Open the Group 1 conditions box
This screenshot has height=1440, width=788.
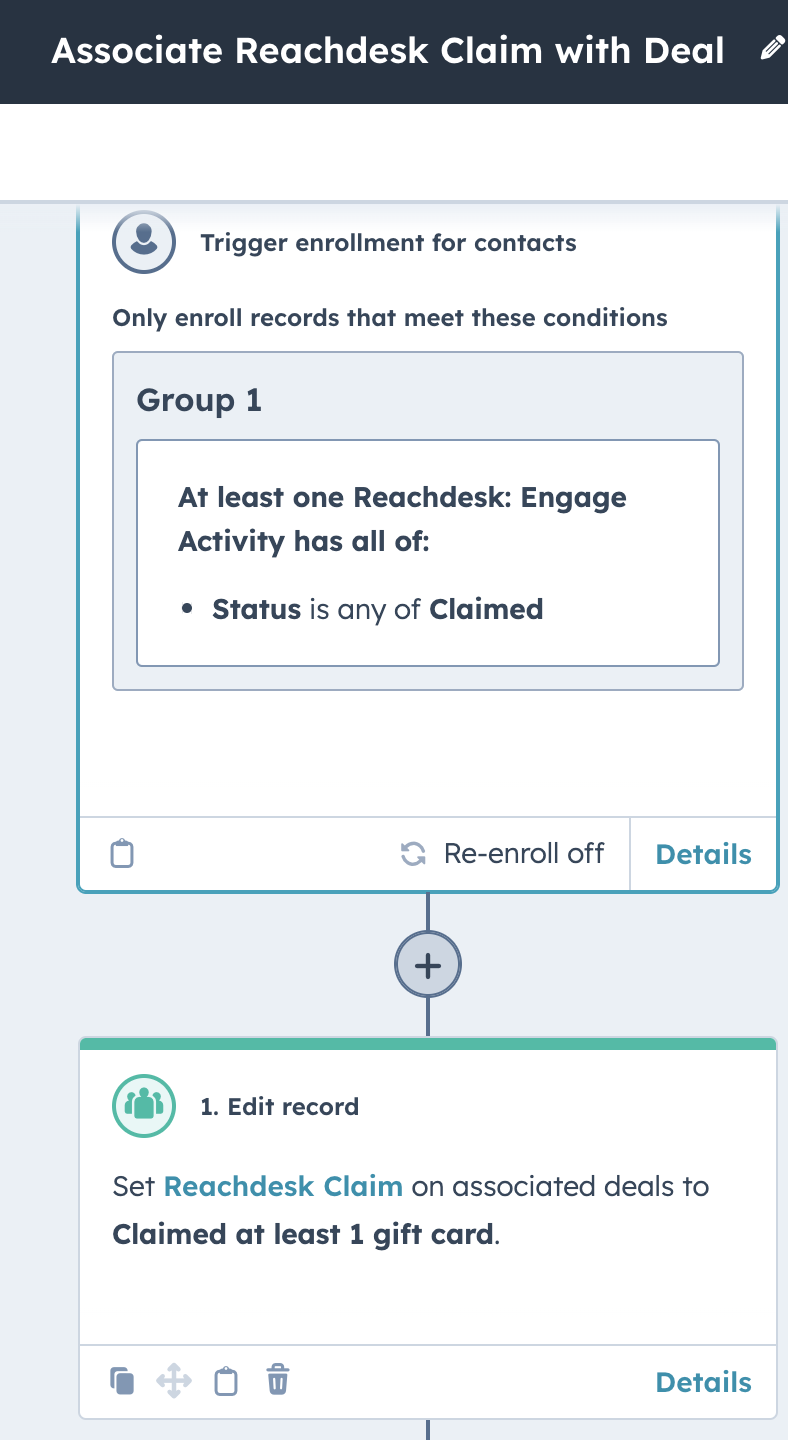point(428,521)
